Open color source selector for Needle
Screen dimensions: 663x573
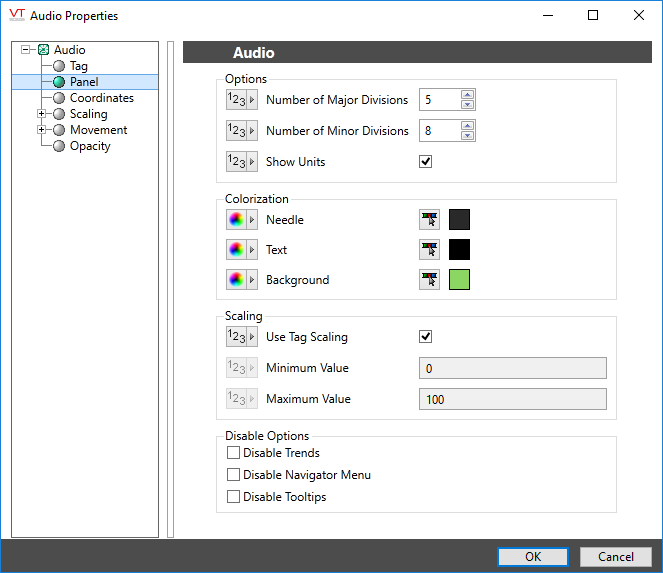[x=241, y=220]
